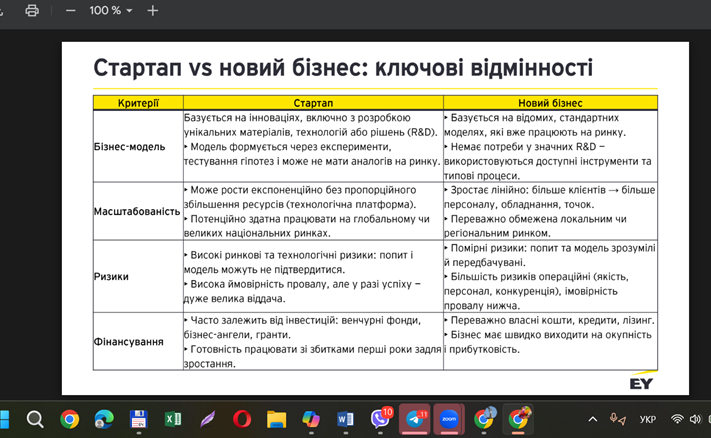
Task: Open Excel from the taskbar
Action: (173, 419)
